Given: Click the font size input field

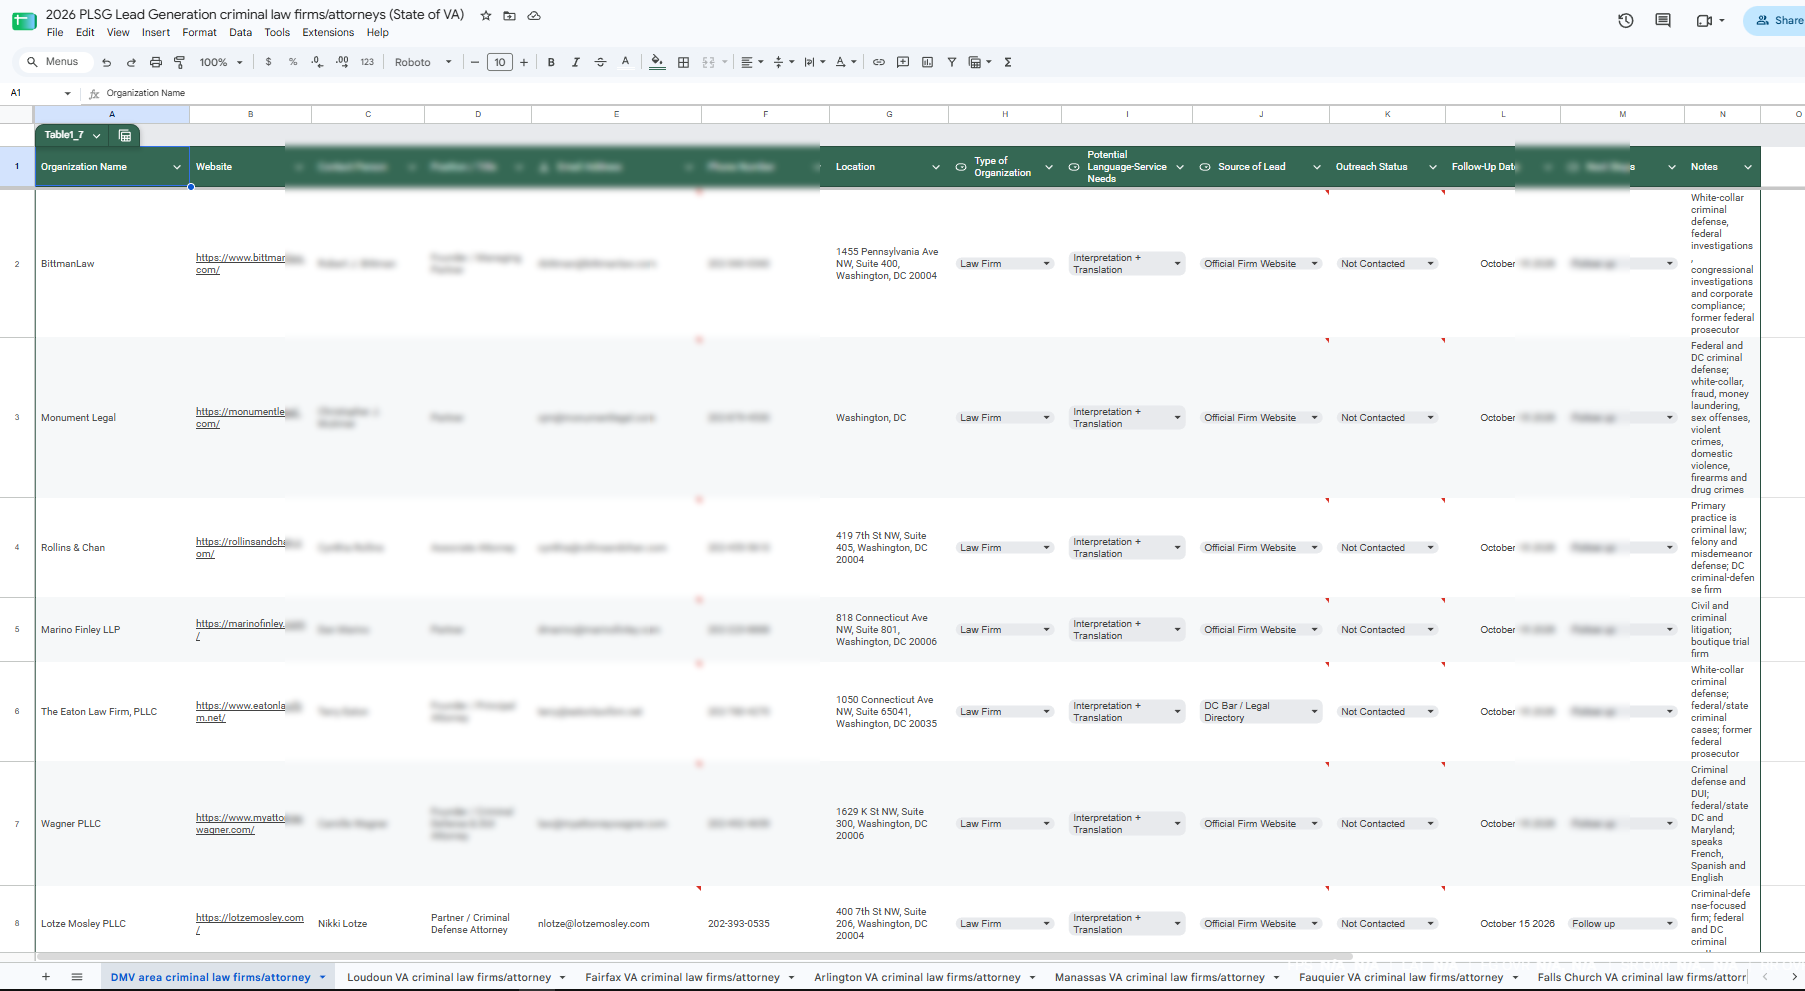Looking at the screenshot, I should point(500,62).
